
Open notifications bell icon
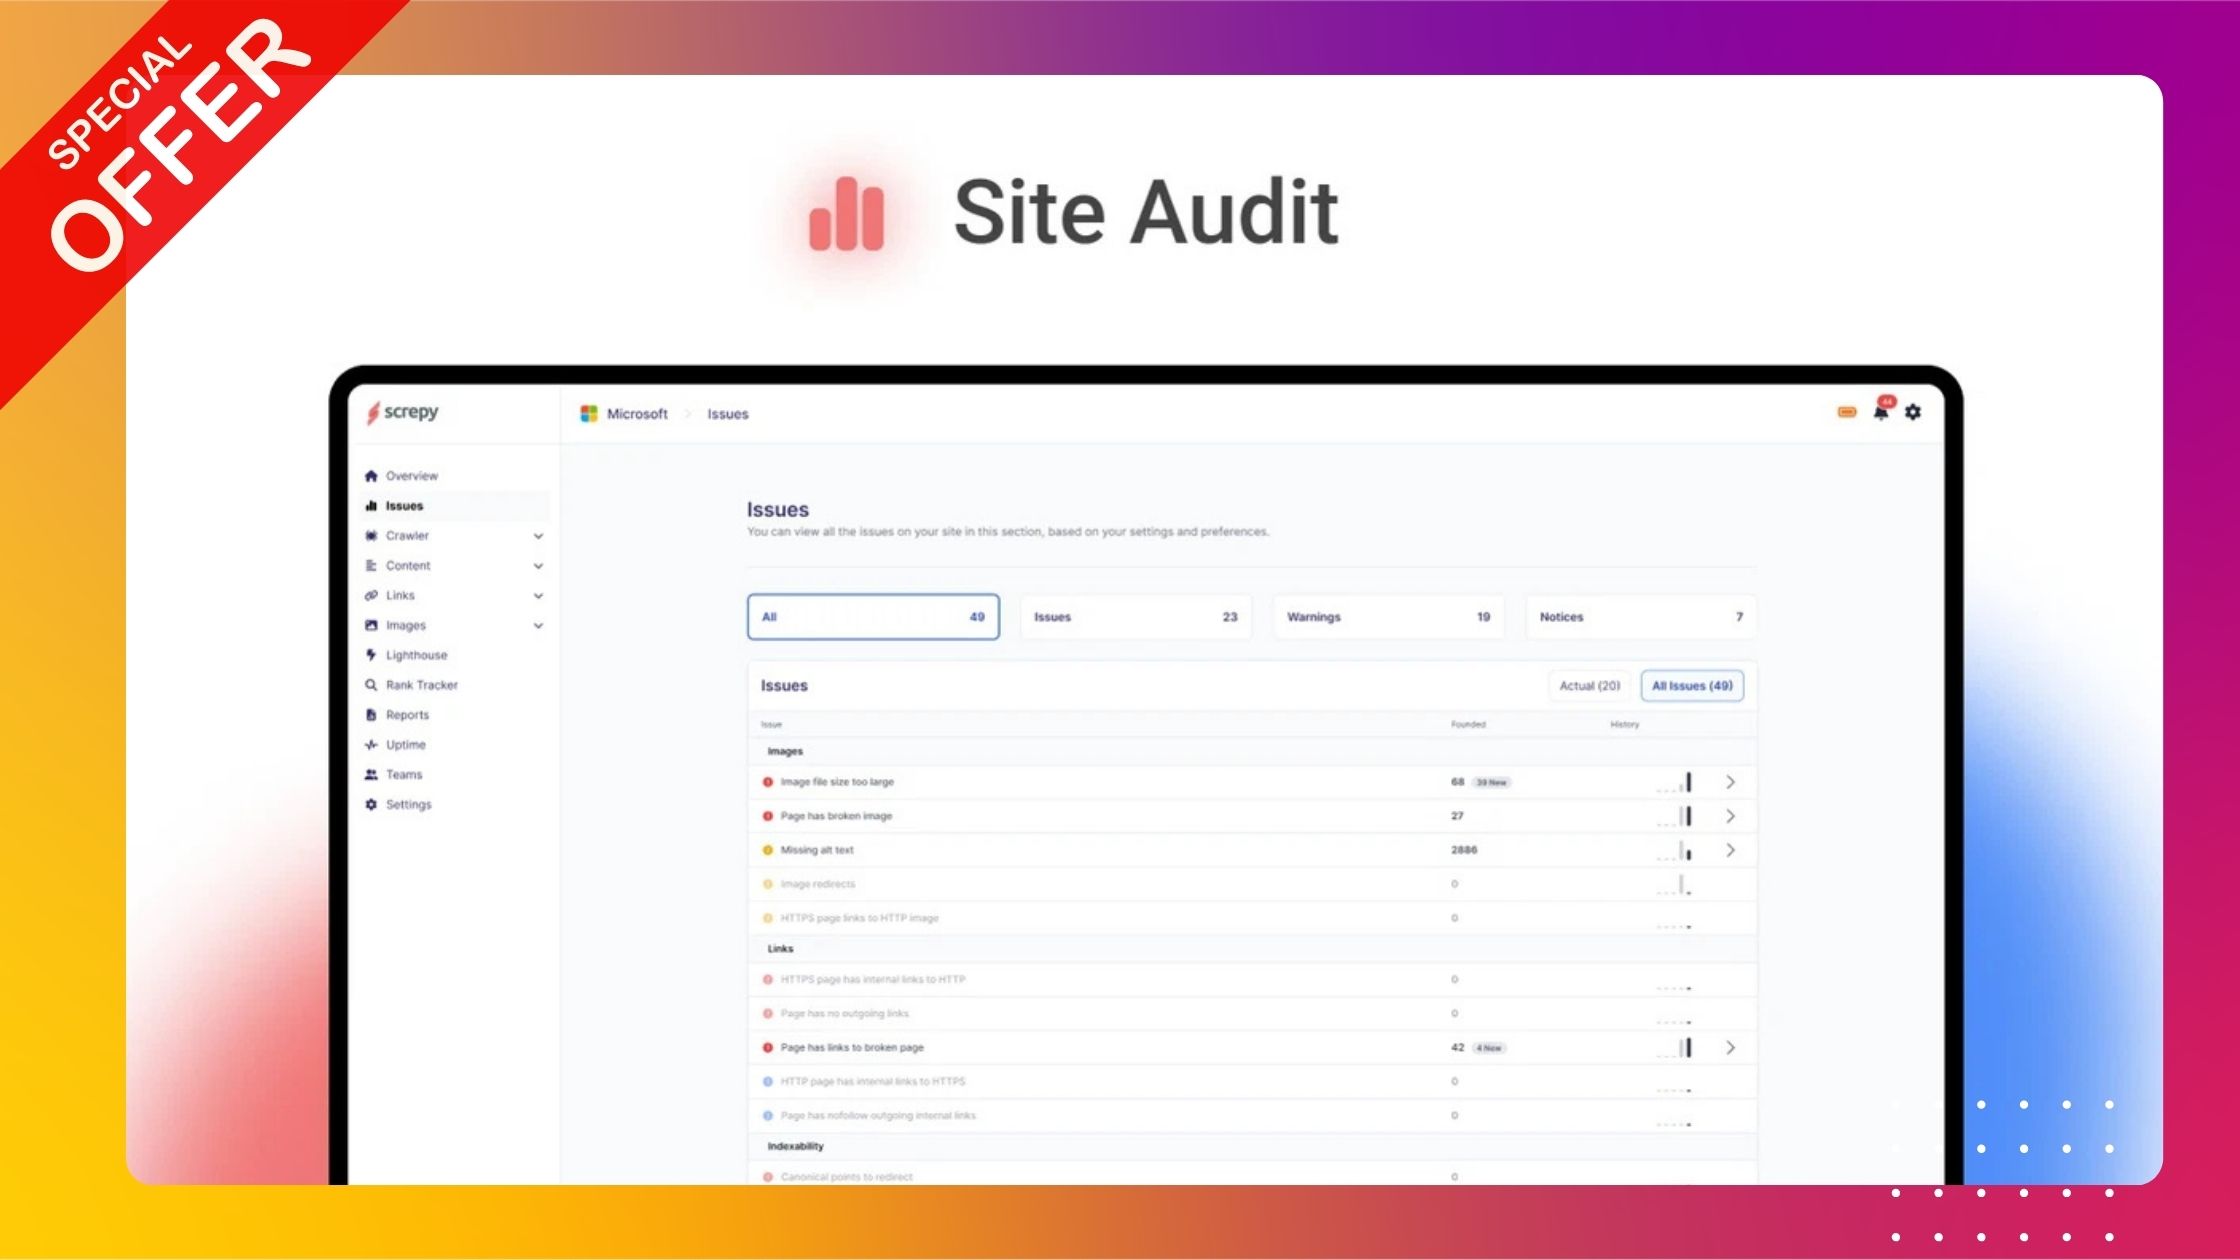coord(1881,412)
